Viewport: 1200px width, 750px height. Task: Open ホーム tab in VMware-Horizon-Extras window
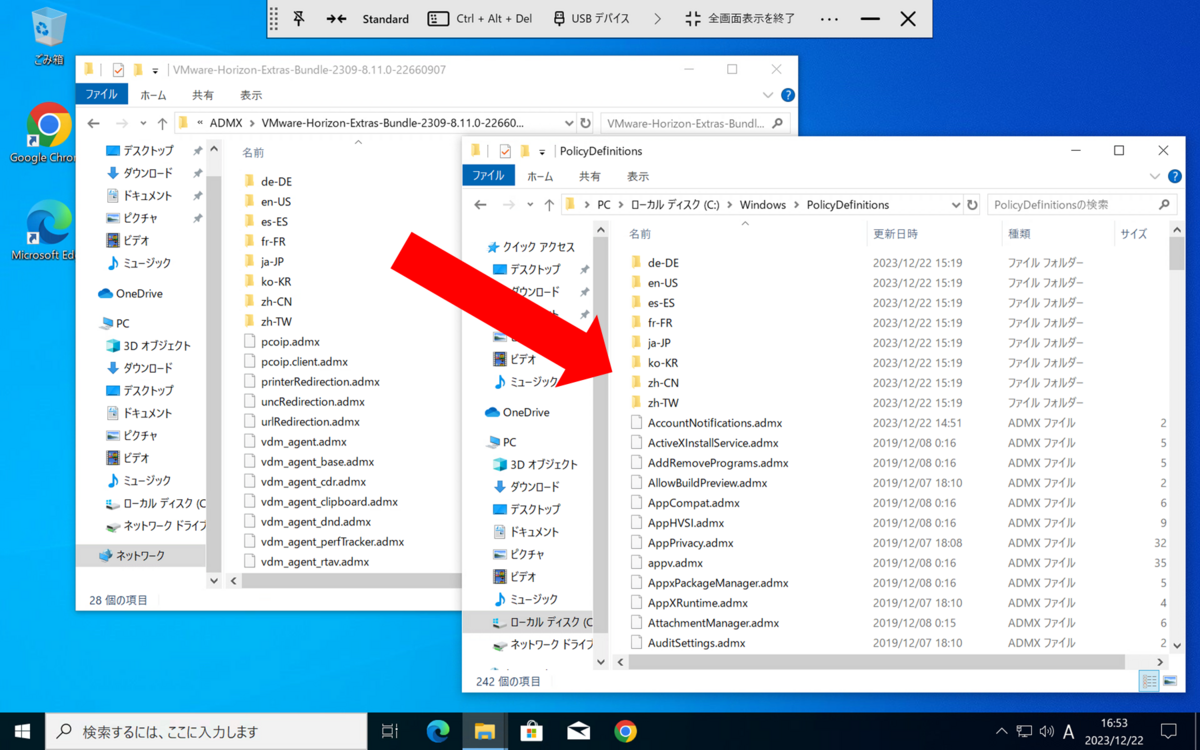pos(153,95)
